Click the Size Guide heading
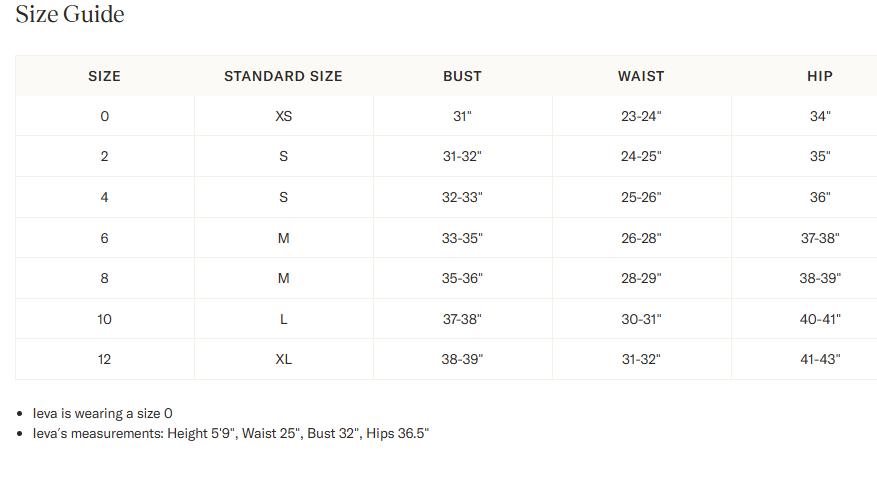The image size is (877, 480). click(x=70, y=15)
